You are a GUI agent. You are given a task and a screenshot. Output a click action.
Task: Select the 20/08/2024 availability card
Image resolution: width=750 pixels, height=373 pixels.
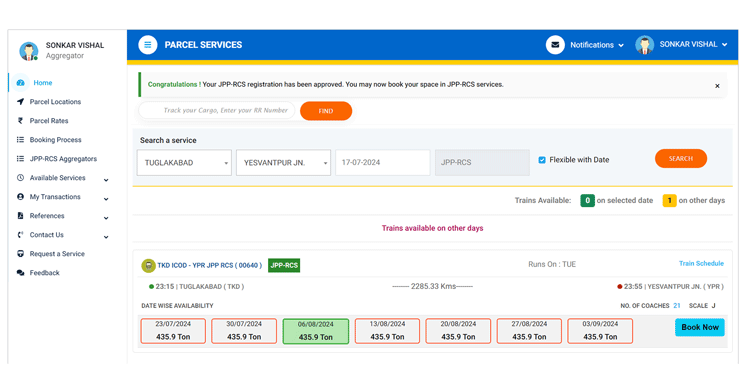point(458,331)
